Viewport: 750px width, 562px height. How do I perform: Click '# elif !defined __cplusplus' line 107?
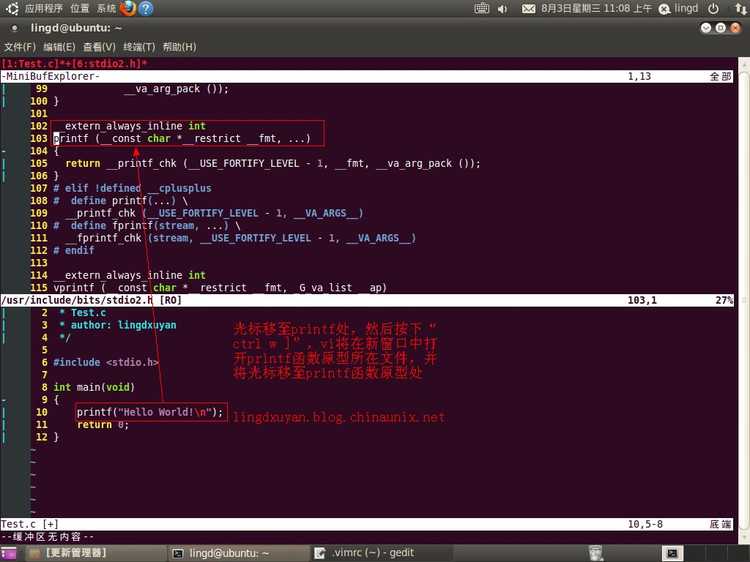(132, 188)
